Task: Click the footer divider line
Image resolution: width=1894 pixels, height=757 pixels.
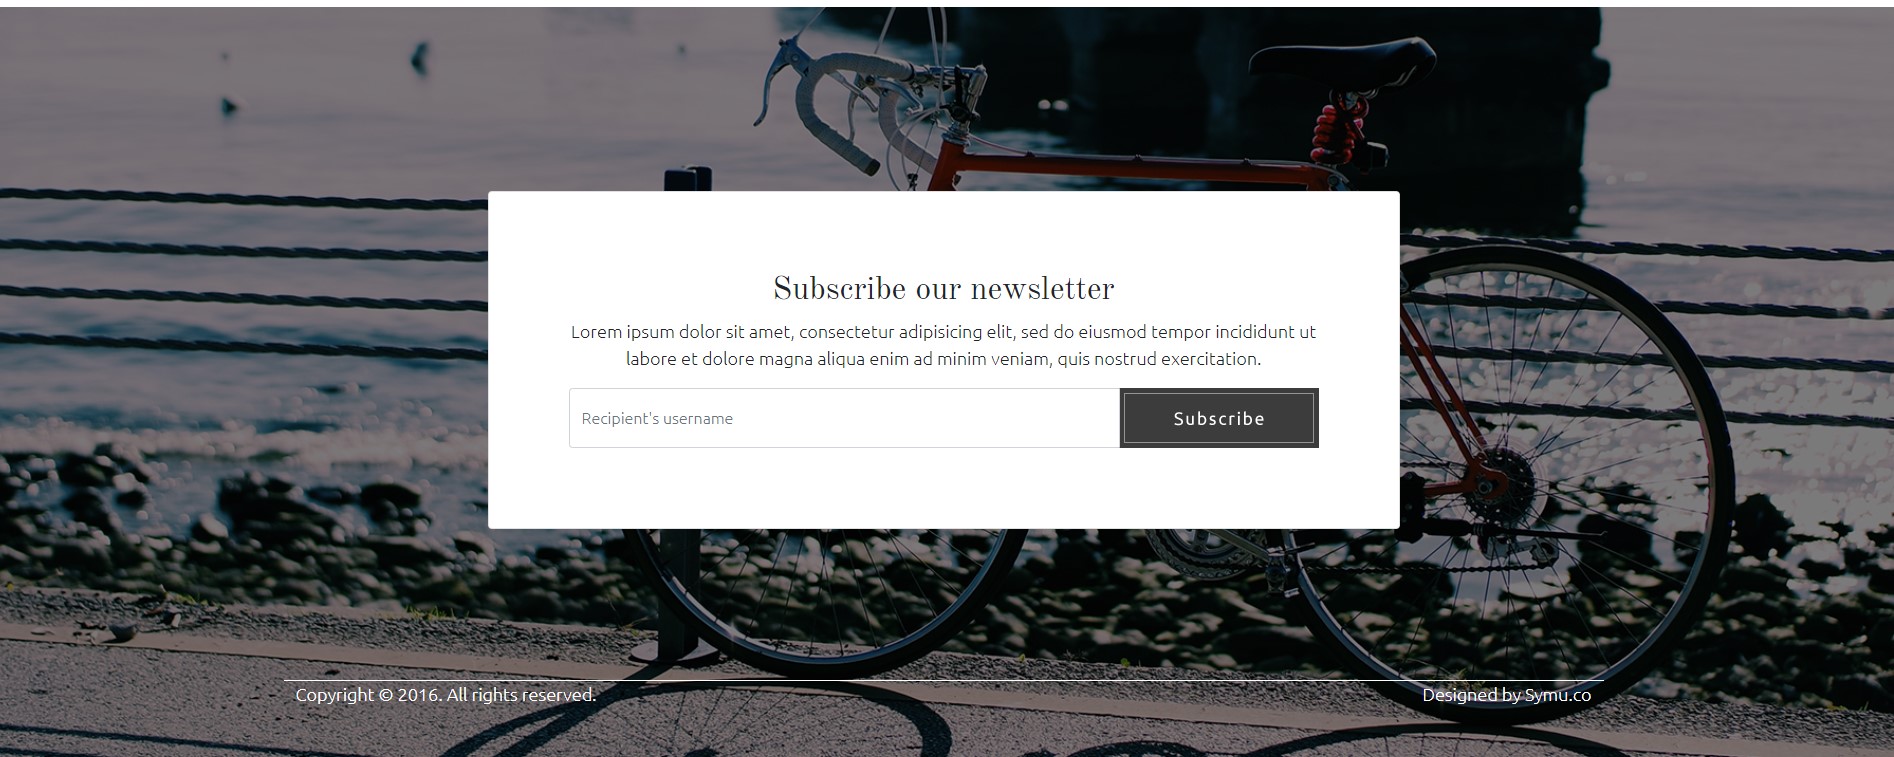Action: 943,681
